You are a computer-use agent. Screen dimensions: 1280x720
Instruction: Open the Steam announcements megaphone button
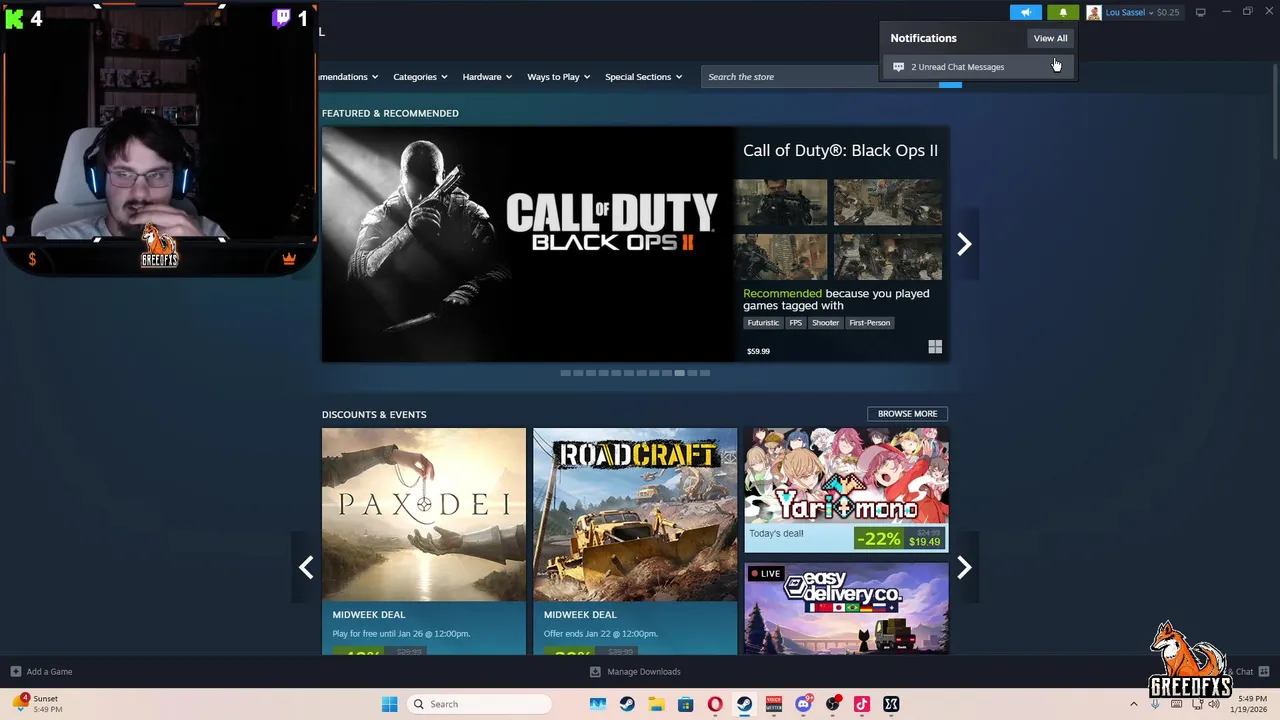1025,12
